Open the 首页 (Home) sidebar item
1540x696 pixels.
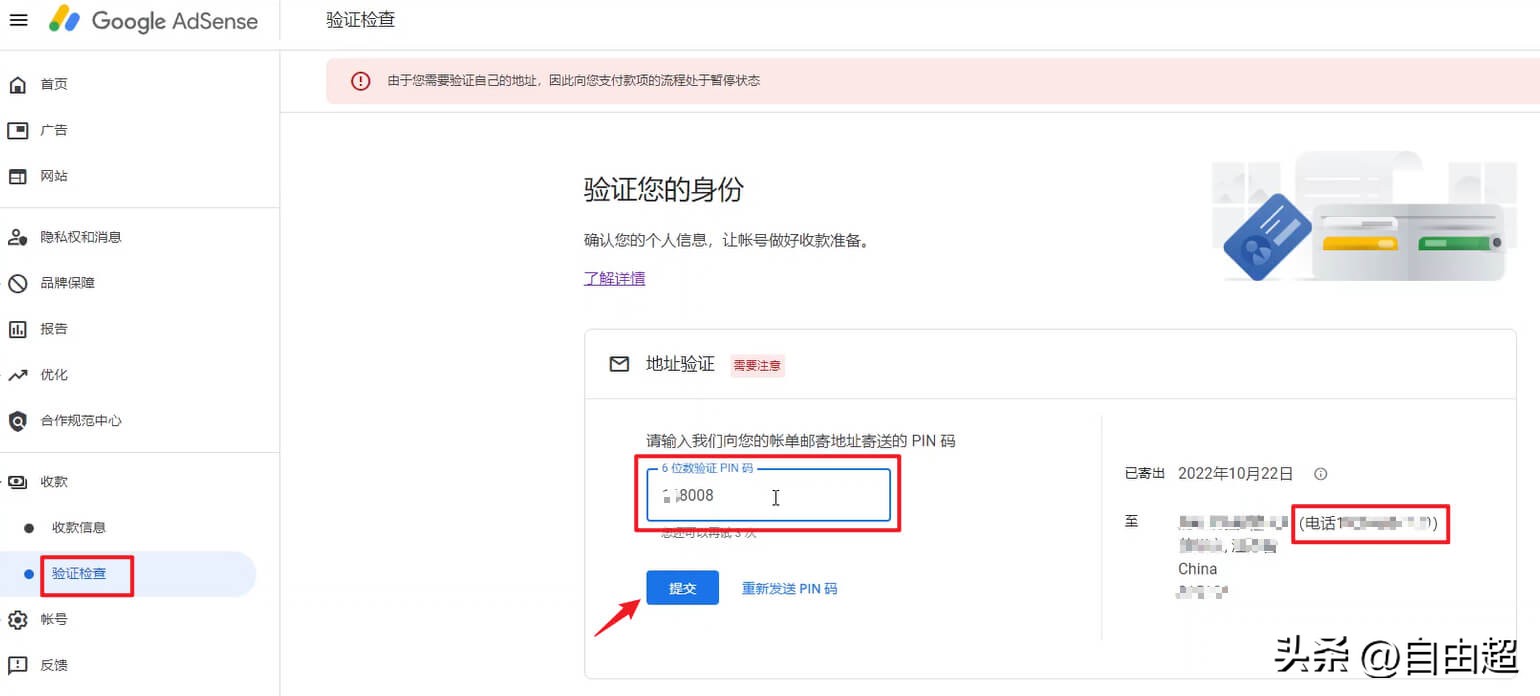pyautogui.click(x=54, y=84)
